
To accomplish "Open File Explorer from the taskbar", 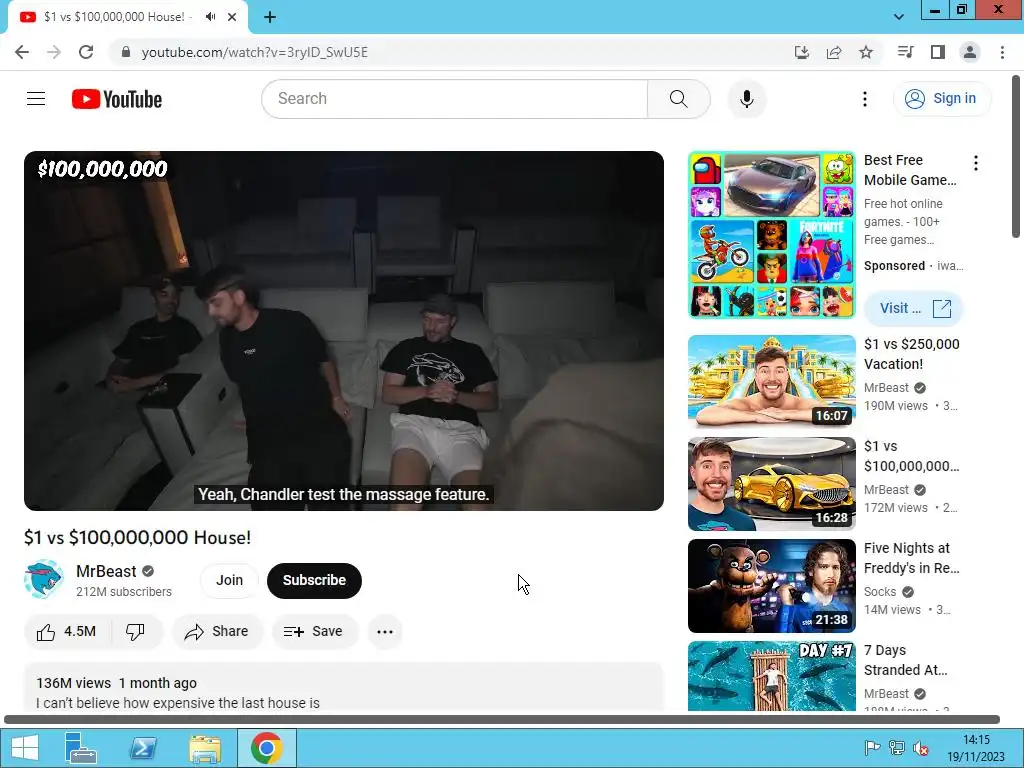I will click(205, 747).
